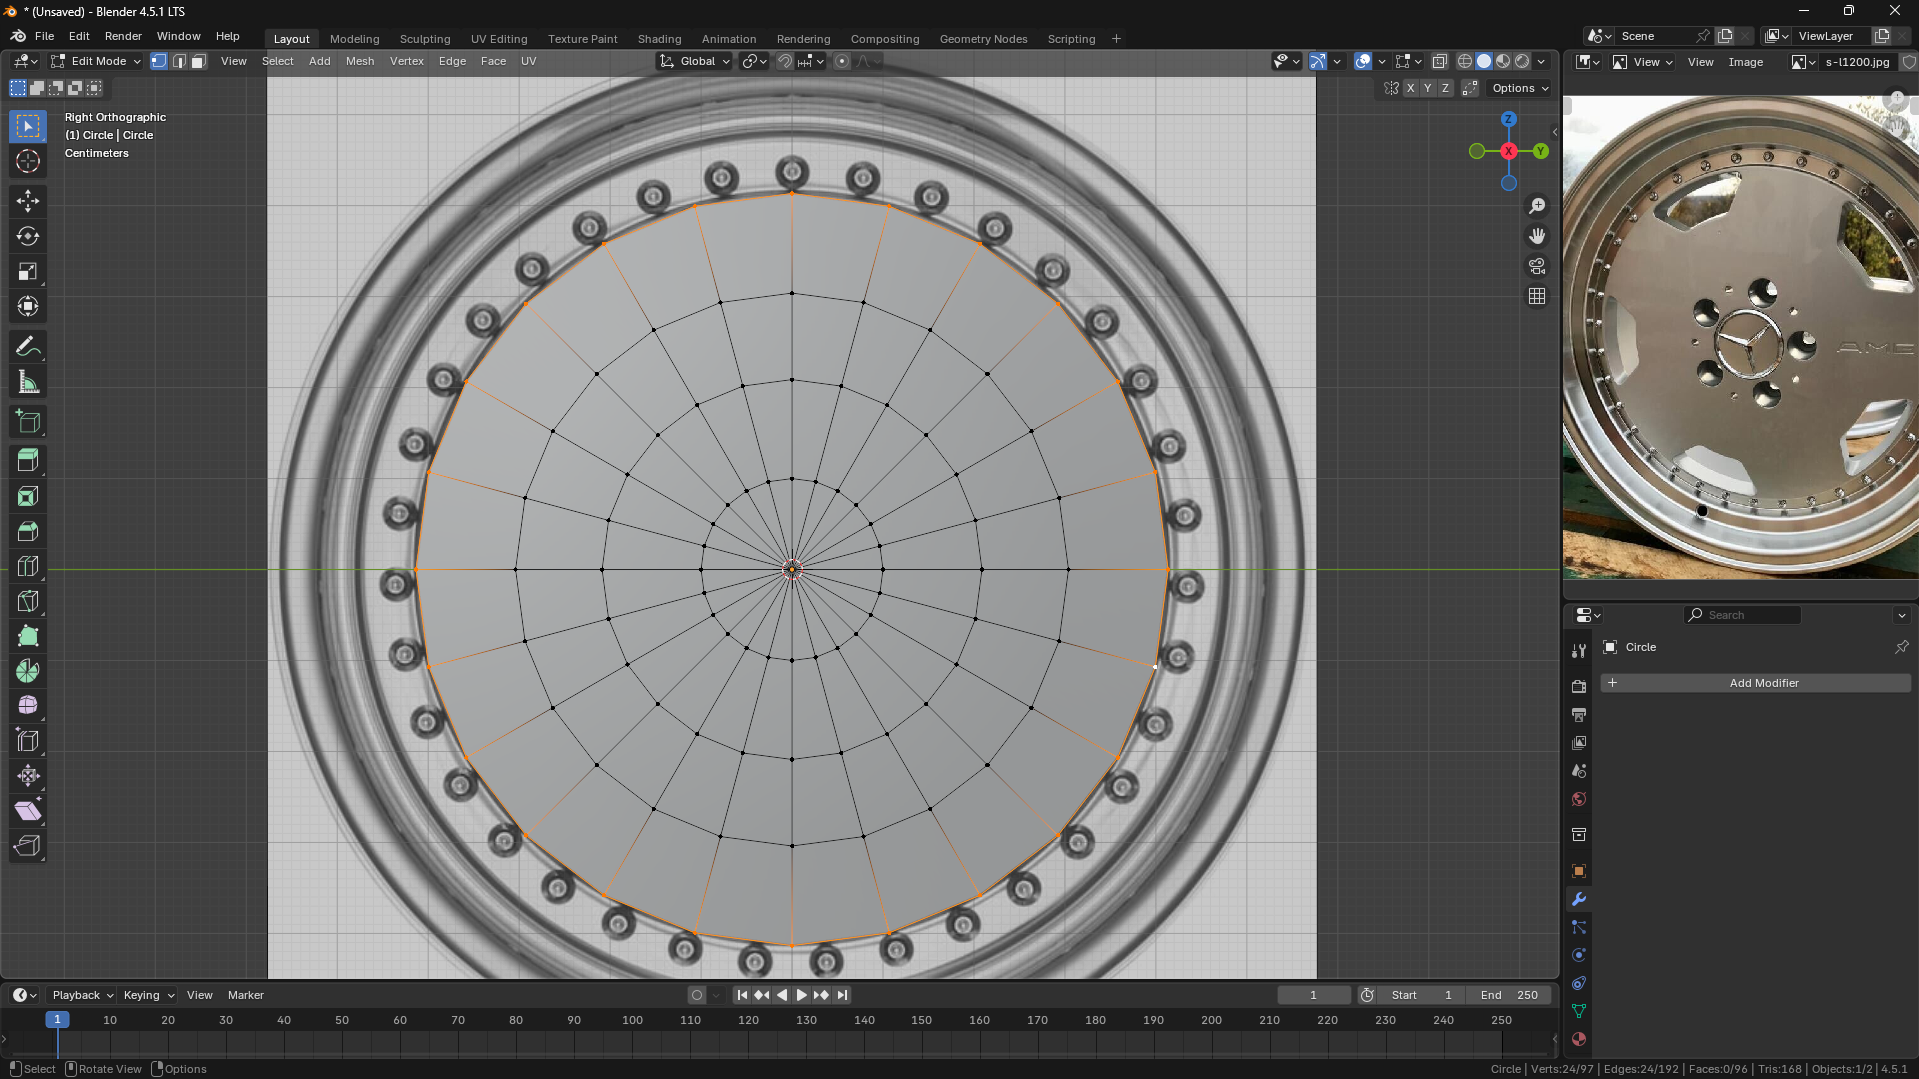Expand the Options dropdown
Screen dimensions: 1919x1079
click(x=1520, y=89)
